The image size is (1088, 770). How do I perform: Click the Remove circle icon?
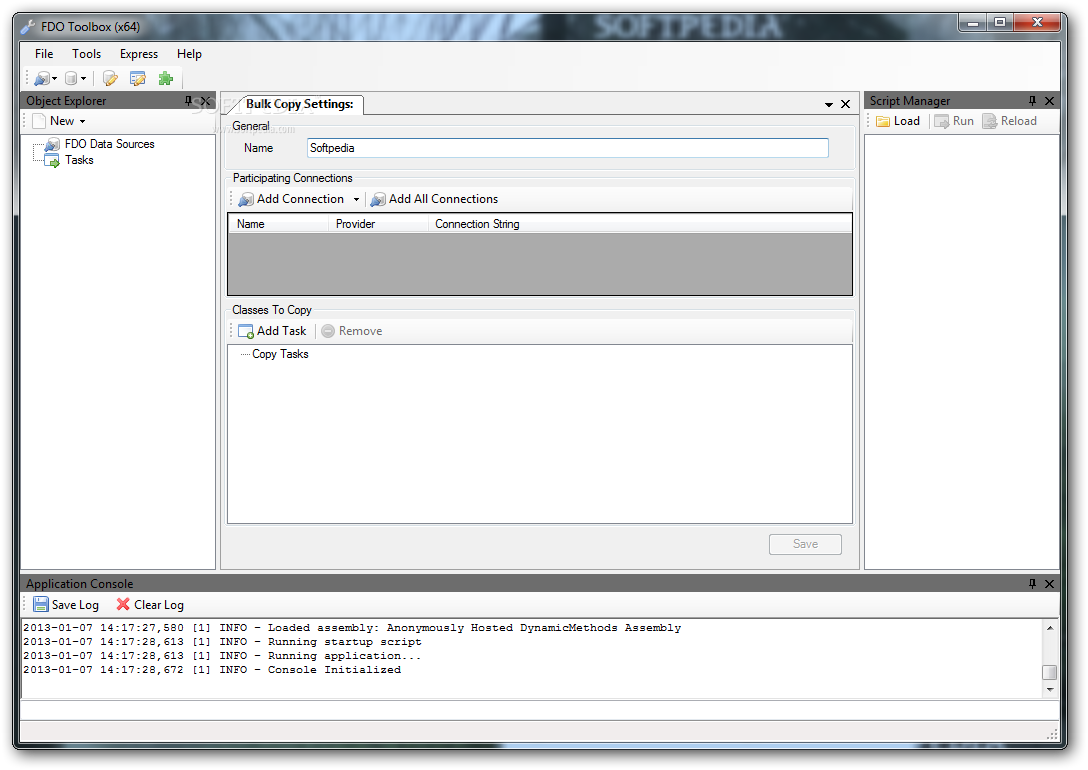(328, 332)
